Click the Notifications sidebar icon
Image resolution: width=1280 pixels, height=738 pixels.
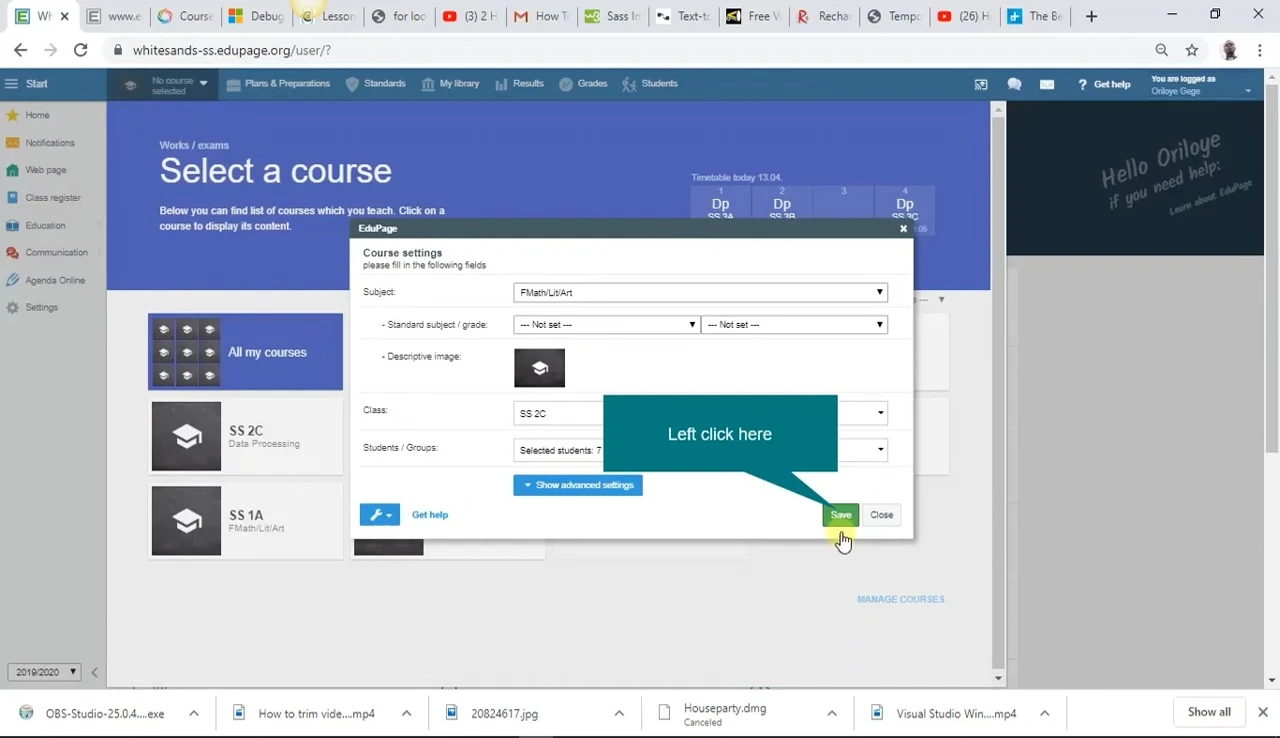pos(13,143)
